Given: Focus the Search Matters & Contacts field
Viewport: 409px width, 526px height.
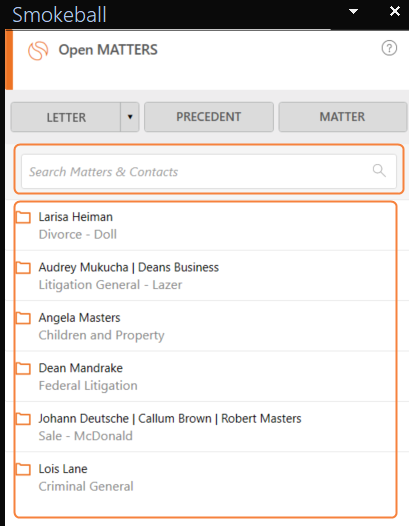Looking at the screenshot, I should (x=209, y=171).
